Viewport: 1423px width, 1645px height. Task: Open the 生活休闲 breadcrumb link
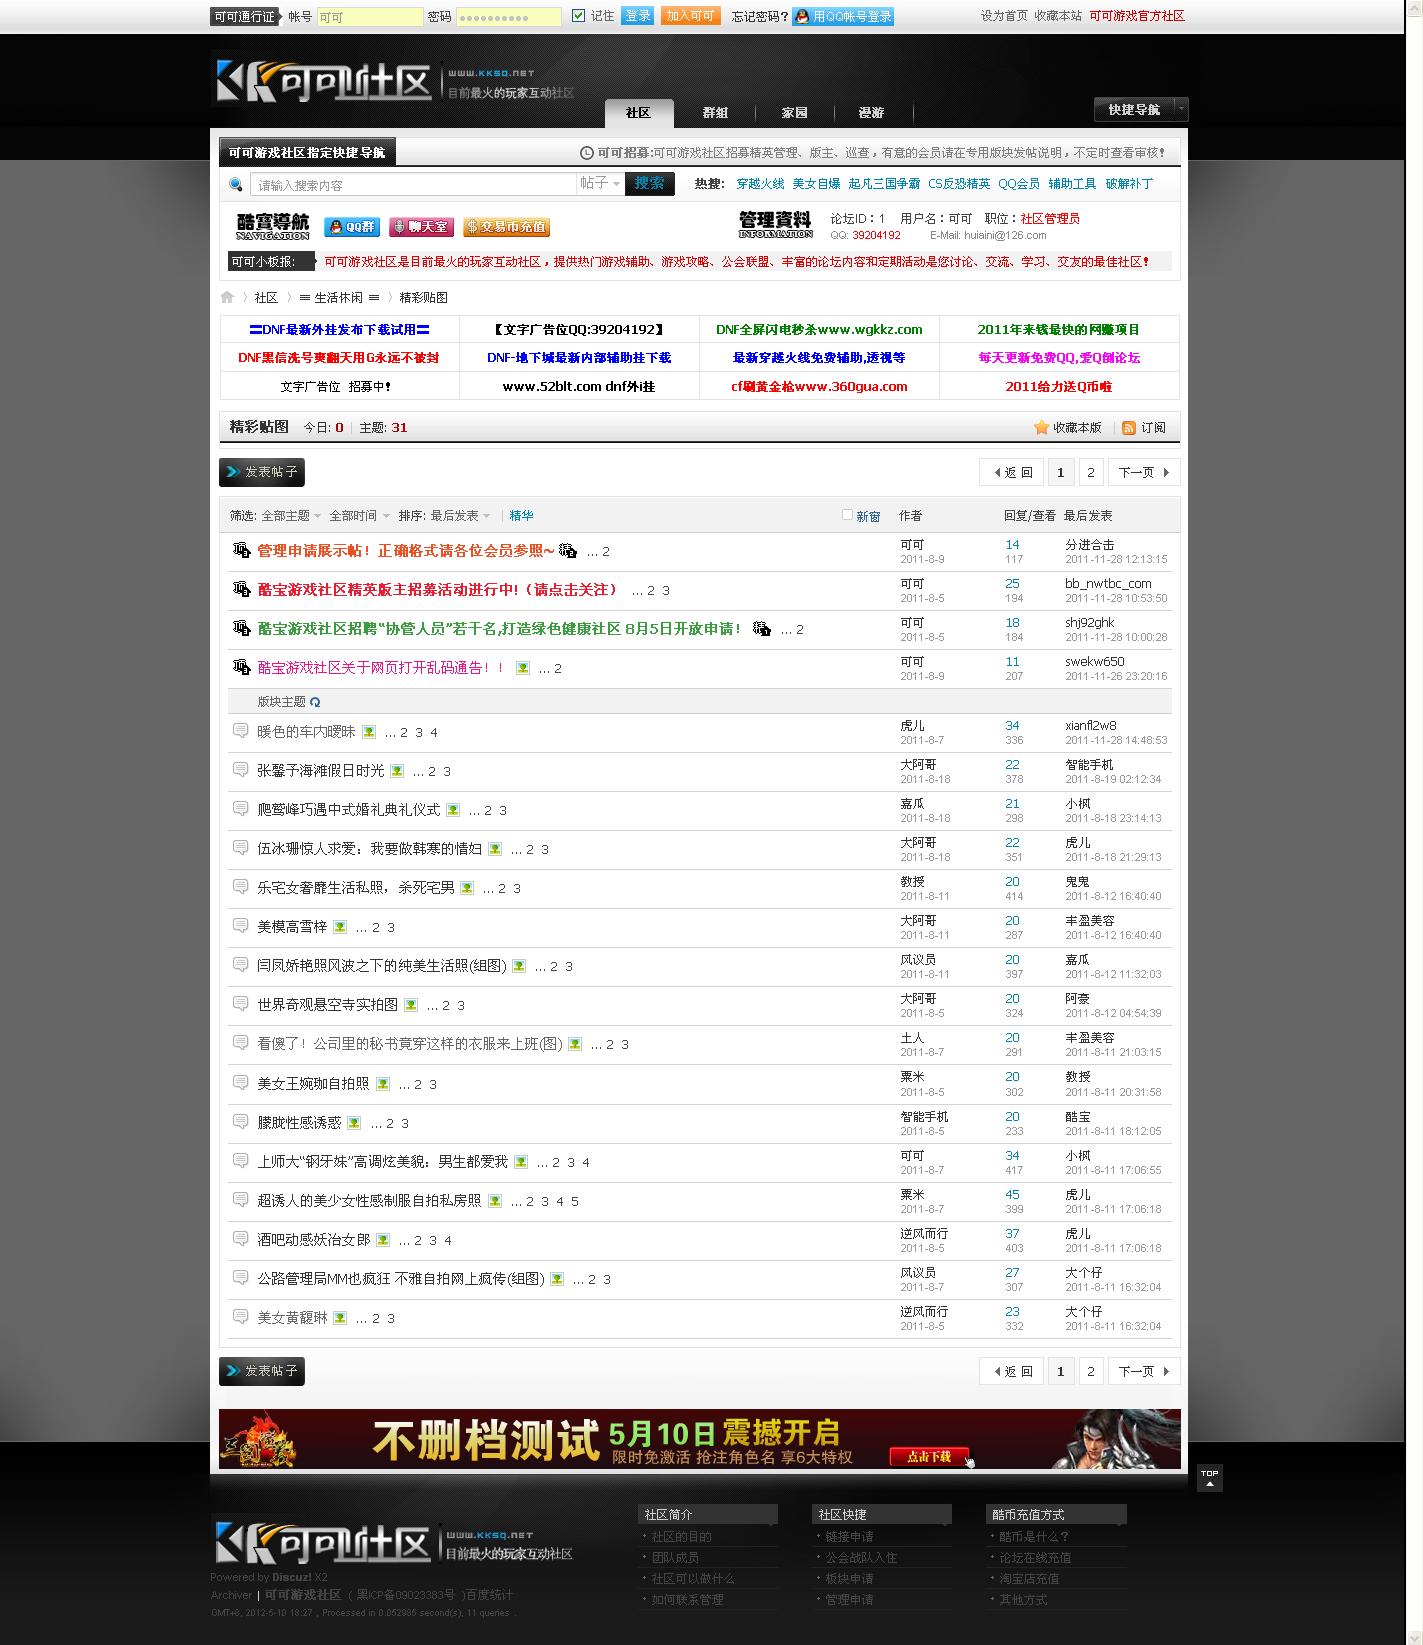pos(340,297)
